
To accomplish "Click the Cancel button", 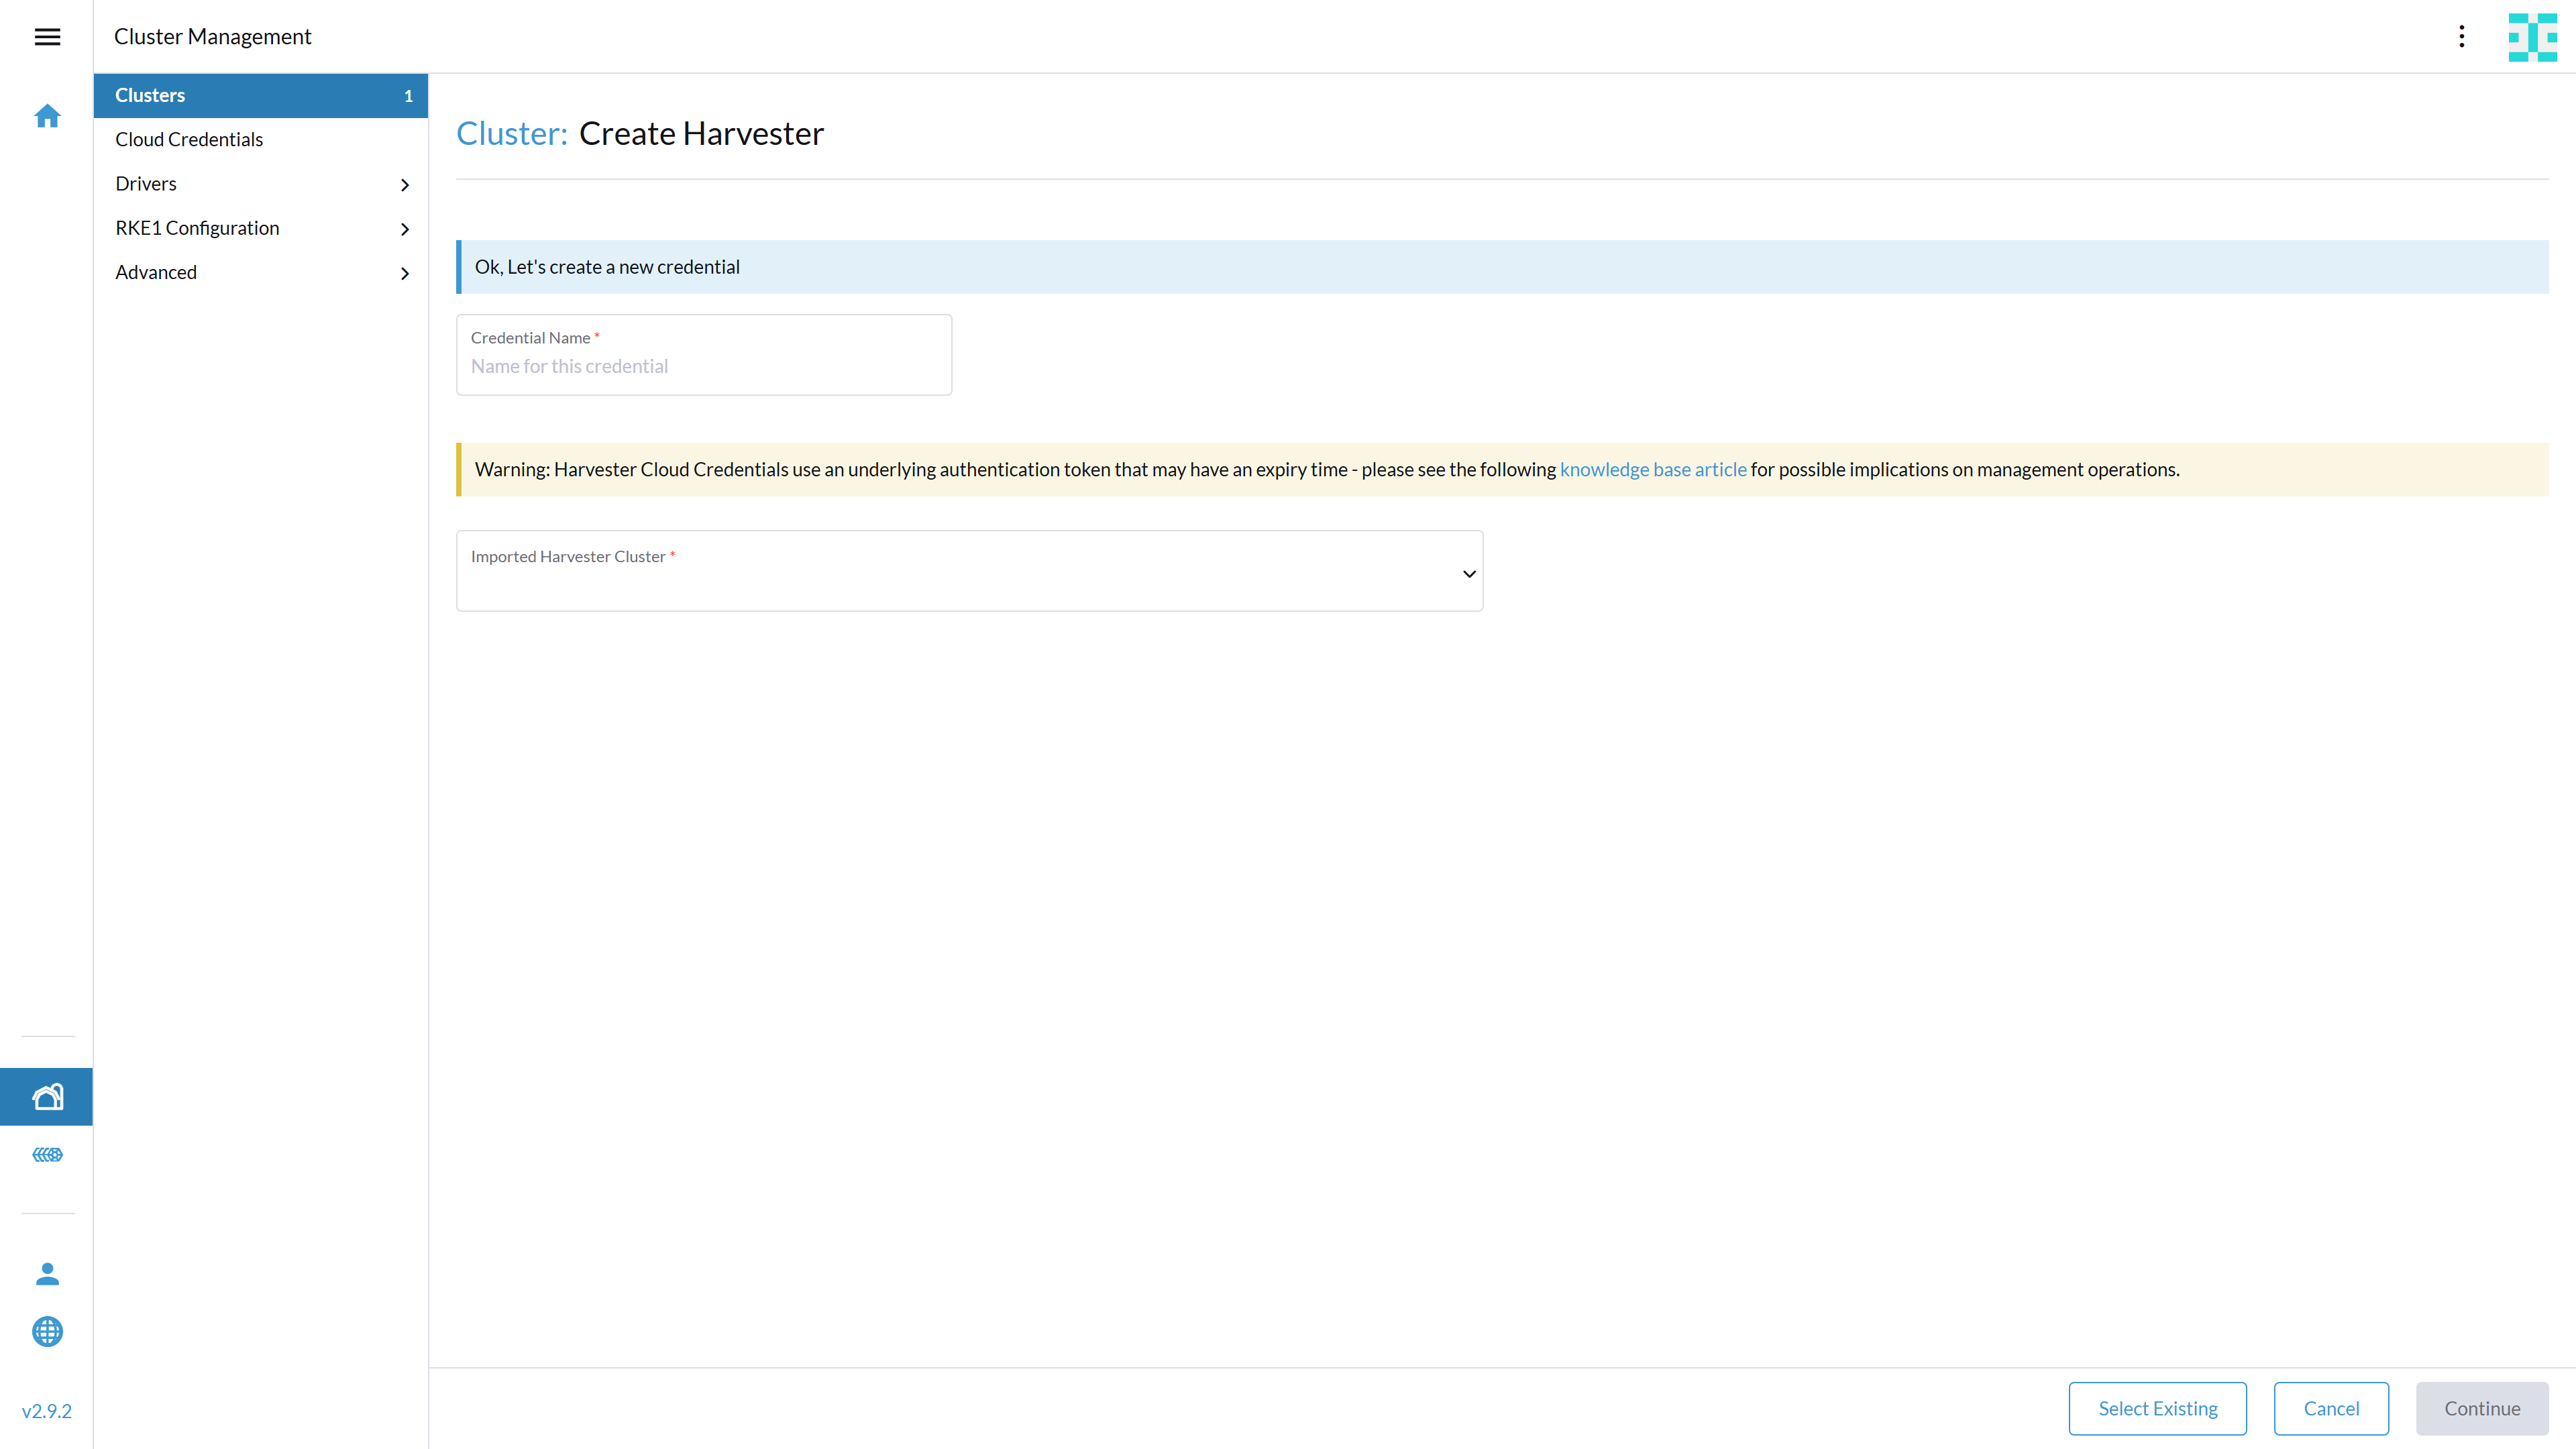I will pos(2331,1408).
